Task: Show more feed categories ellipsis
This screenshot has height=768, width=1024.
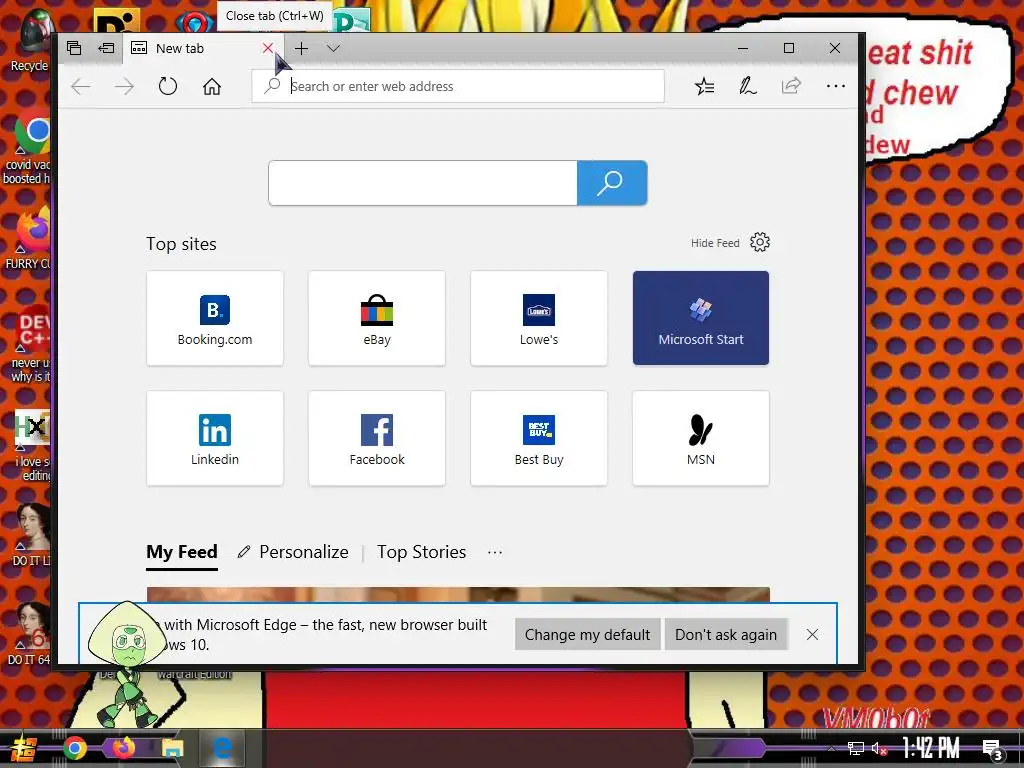Action: pyautogui.click(x=495, y=552)
